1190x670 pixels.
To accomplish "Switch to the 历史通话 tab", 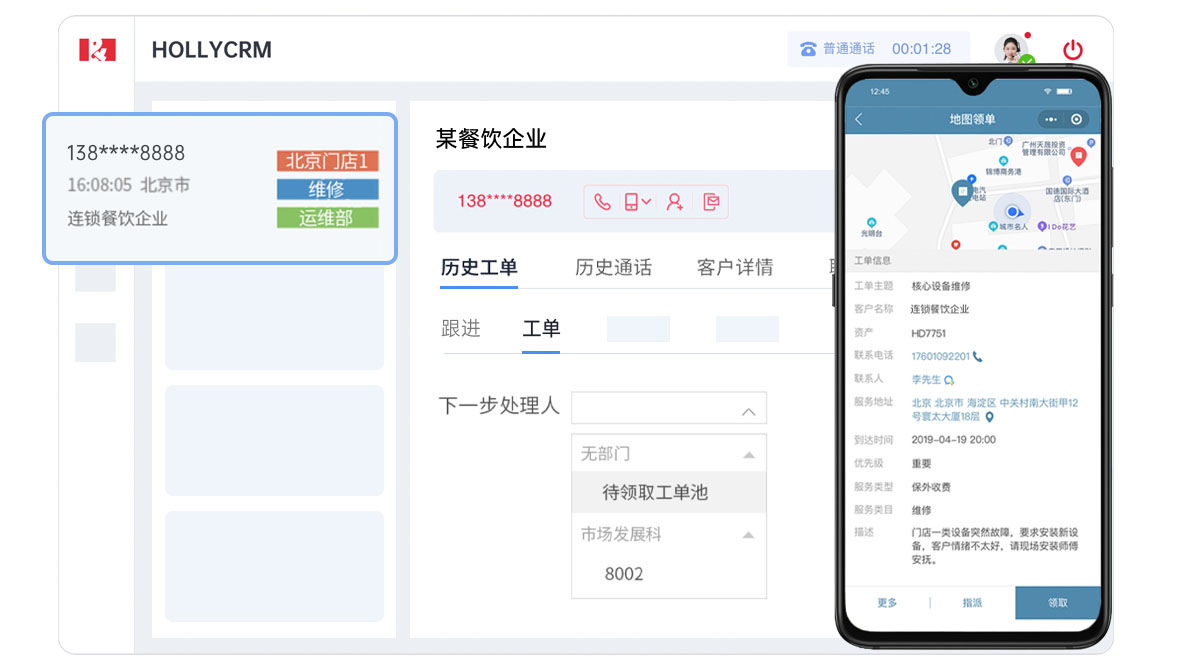I will coord(612,267).
